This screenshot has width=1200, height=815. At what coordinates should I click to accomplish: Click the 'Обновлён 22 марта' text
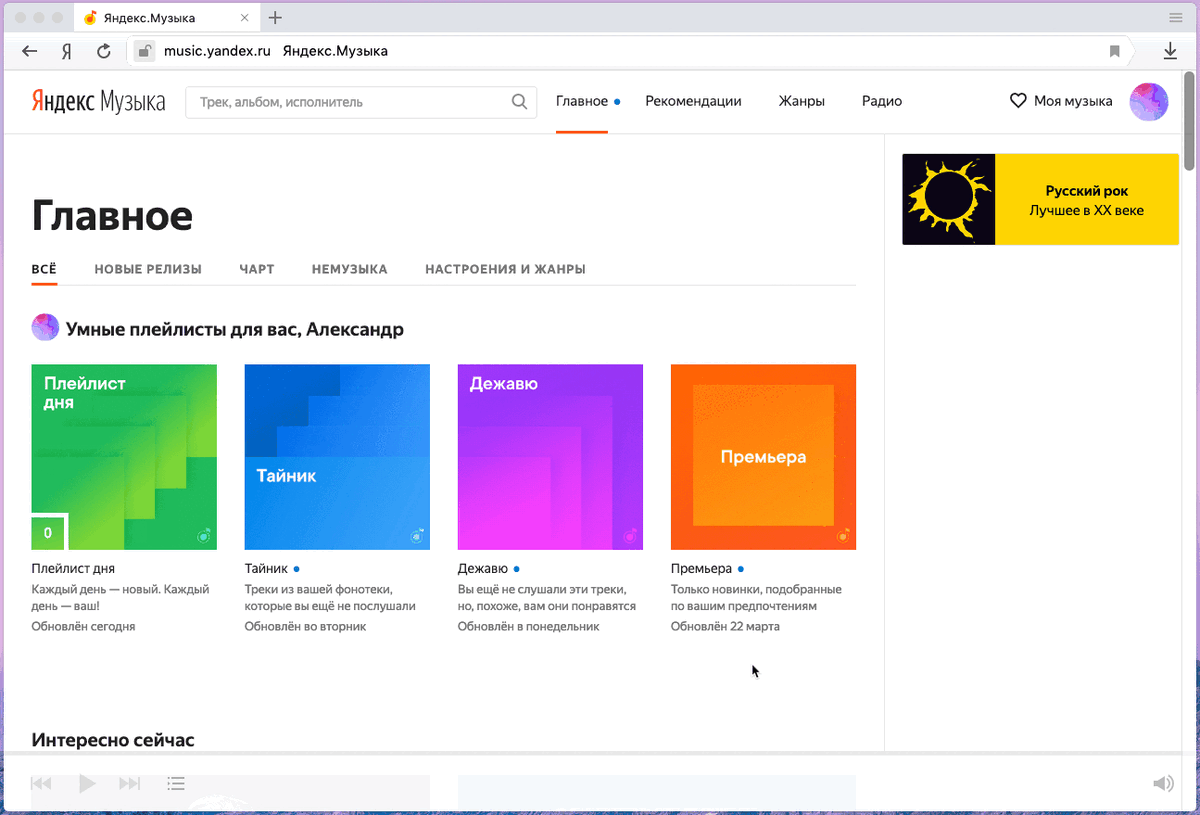click(x=725, y=626)
